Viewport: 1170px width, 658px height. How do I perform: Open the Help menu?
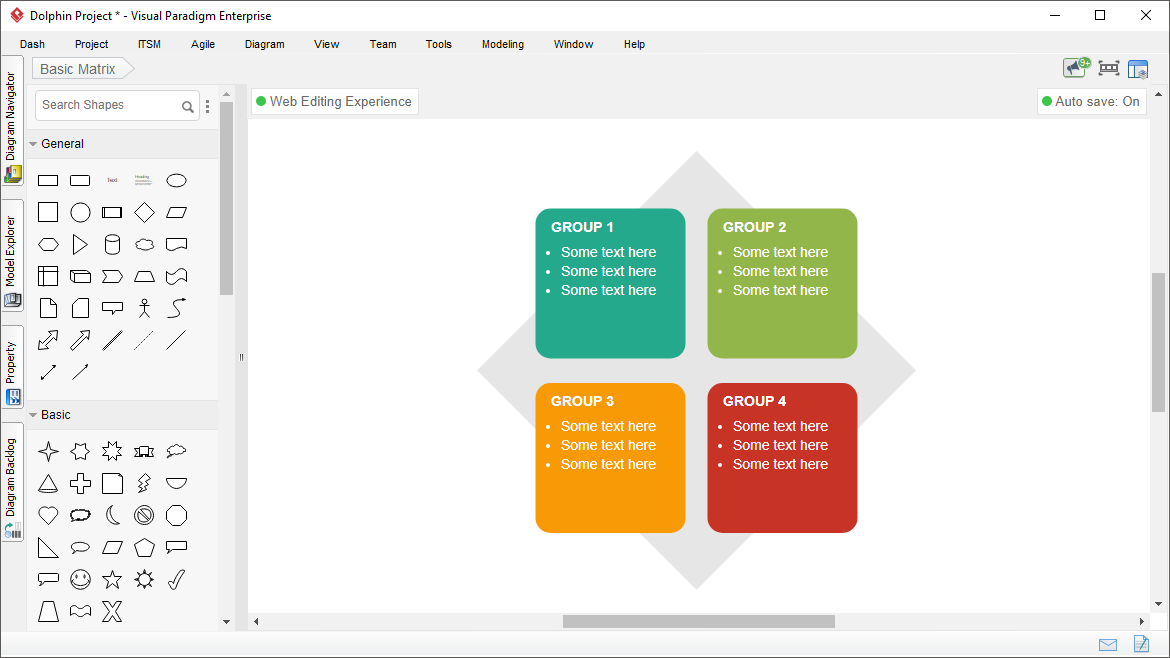[634, 44]
